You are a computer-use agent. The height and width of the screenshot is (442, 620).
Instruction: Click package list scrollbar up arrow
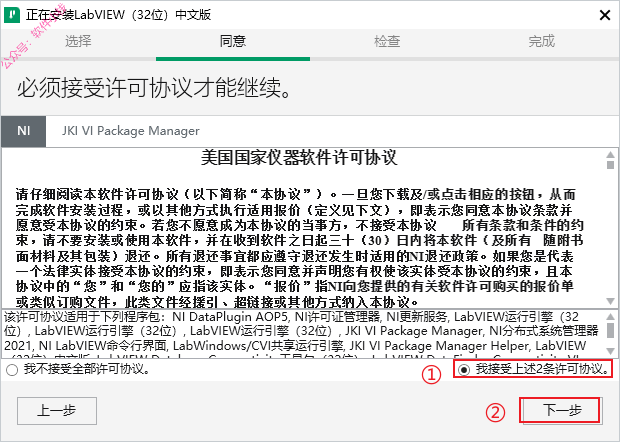pyautogui.click(x=610, y=317)
